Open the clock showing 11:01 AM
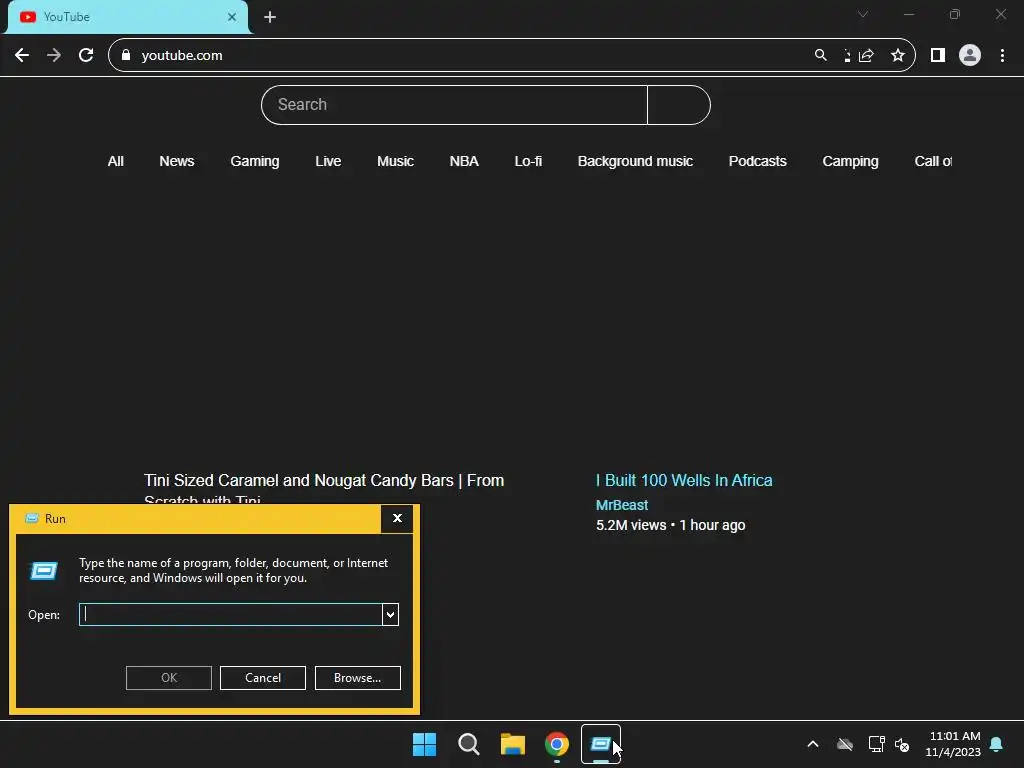1024x768 pixels. pyautogui.click(x=953, y=744)
